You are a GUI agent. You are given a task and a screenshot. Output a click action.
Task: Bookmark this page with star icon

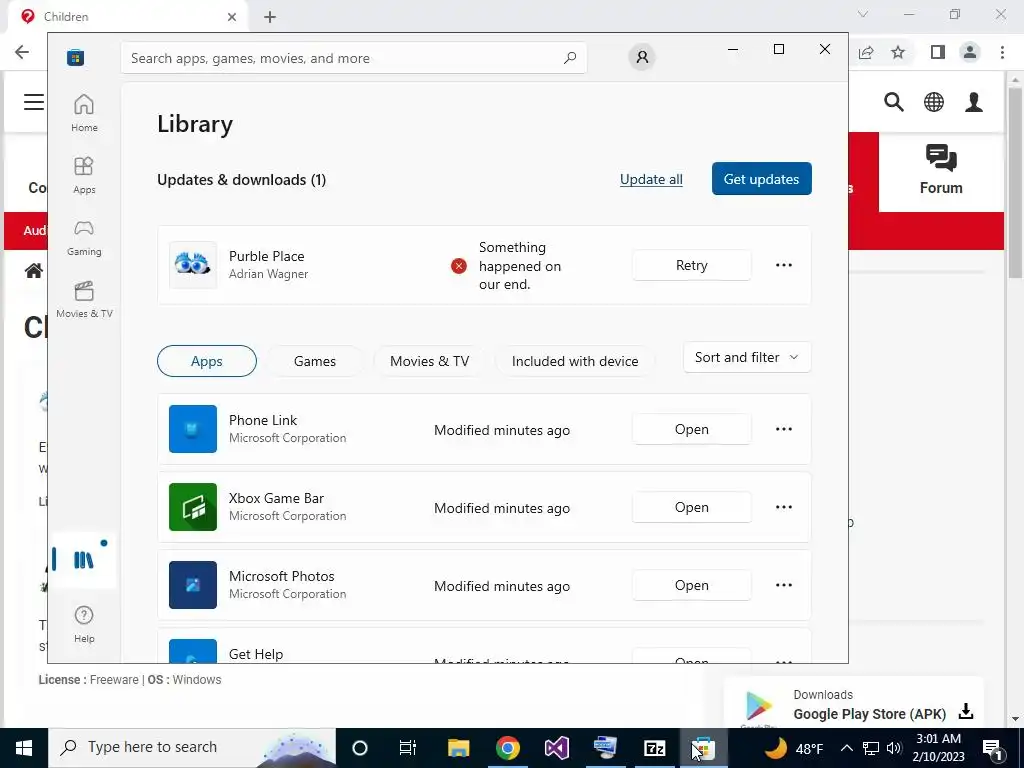[898, 52]
